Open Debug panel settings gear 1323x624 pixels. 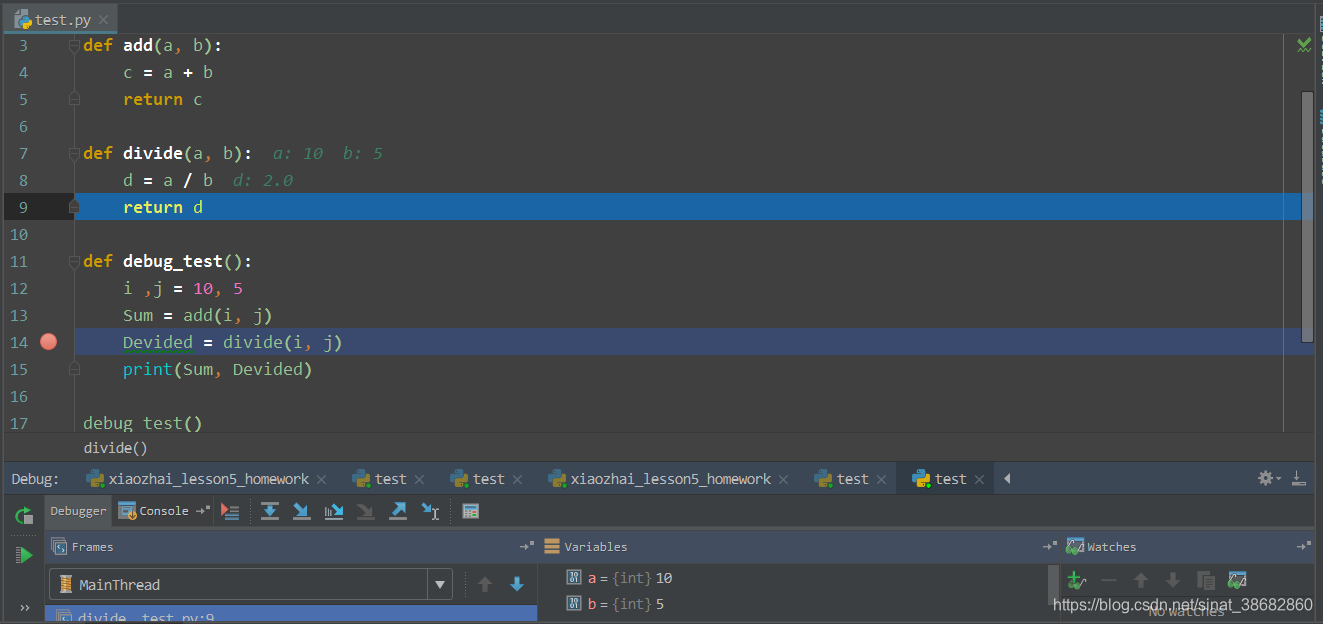click(x=1269, y=479)
